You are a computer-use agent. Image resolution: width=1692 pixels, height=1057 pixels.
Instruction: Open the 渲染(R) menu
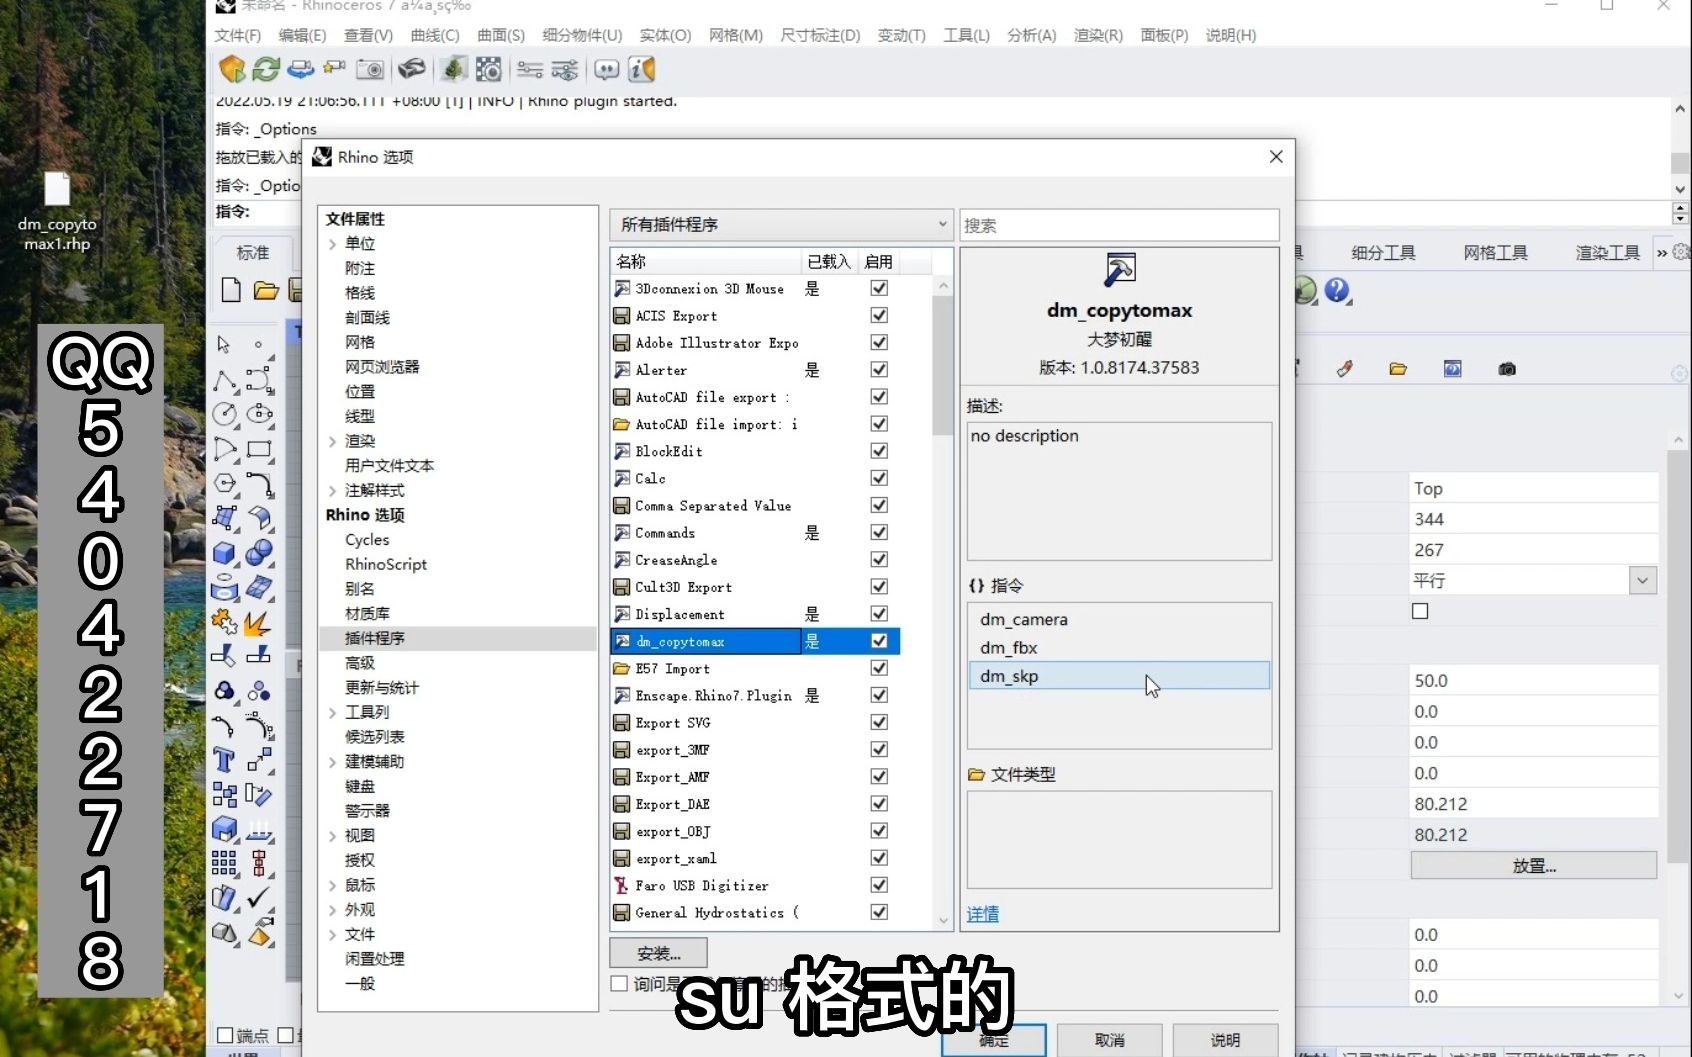[x=1098, y=35]
